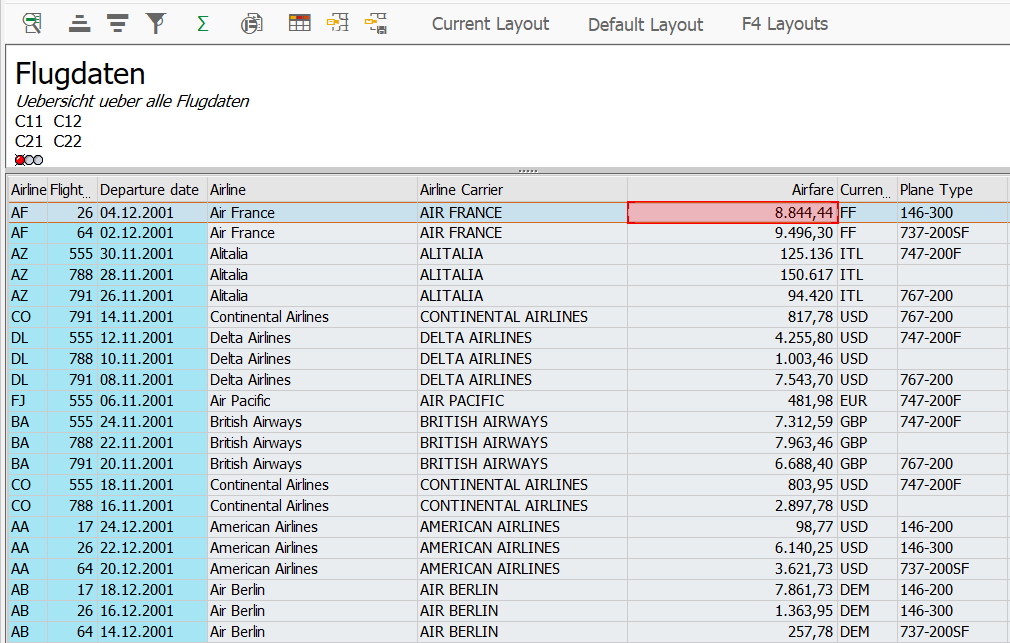The image size is (1010, 643).
Task: Click the Default Layout button
Action: pyautogui.click(x=645, y=24)
